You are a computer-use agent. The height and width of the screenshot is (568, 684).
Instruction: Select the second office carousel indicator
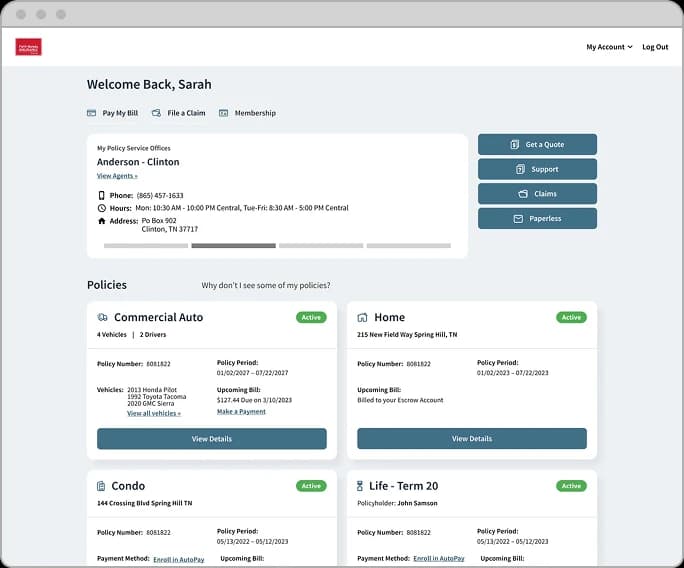point(233,246)
